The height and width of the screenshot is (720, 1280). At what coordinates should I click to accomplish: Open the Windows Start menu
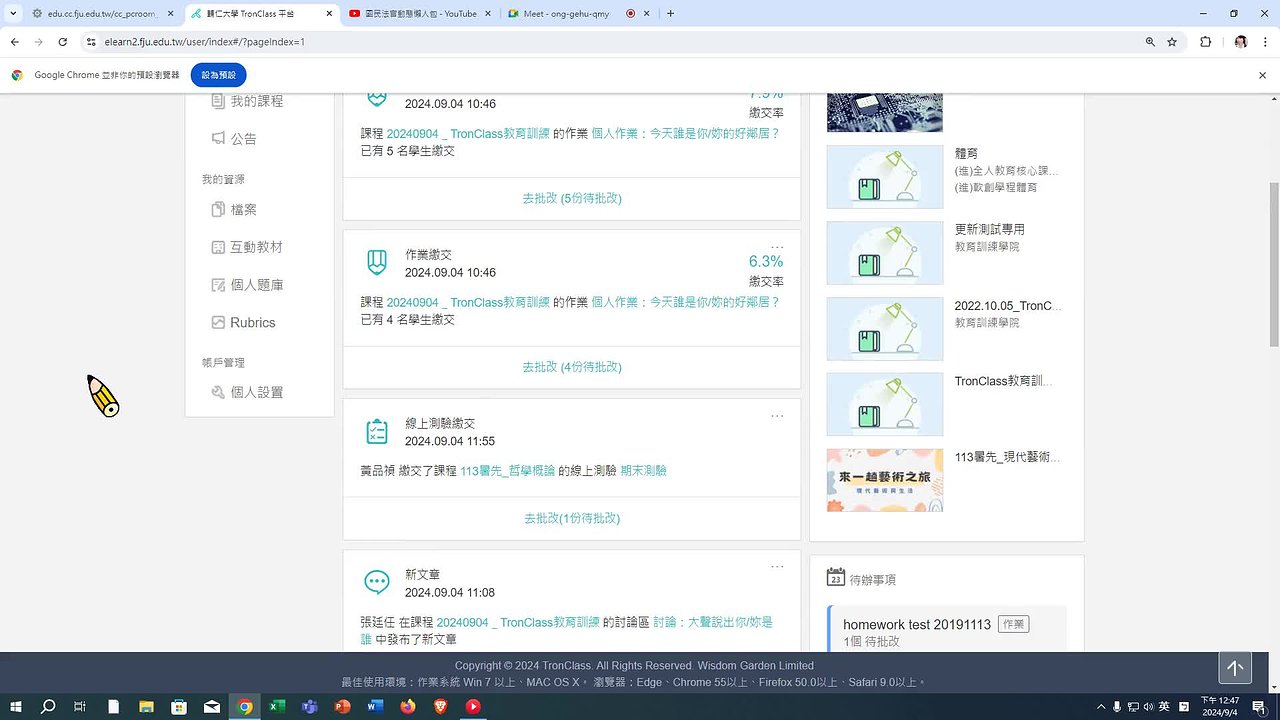point(16,706)
